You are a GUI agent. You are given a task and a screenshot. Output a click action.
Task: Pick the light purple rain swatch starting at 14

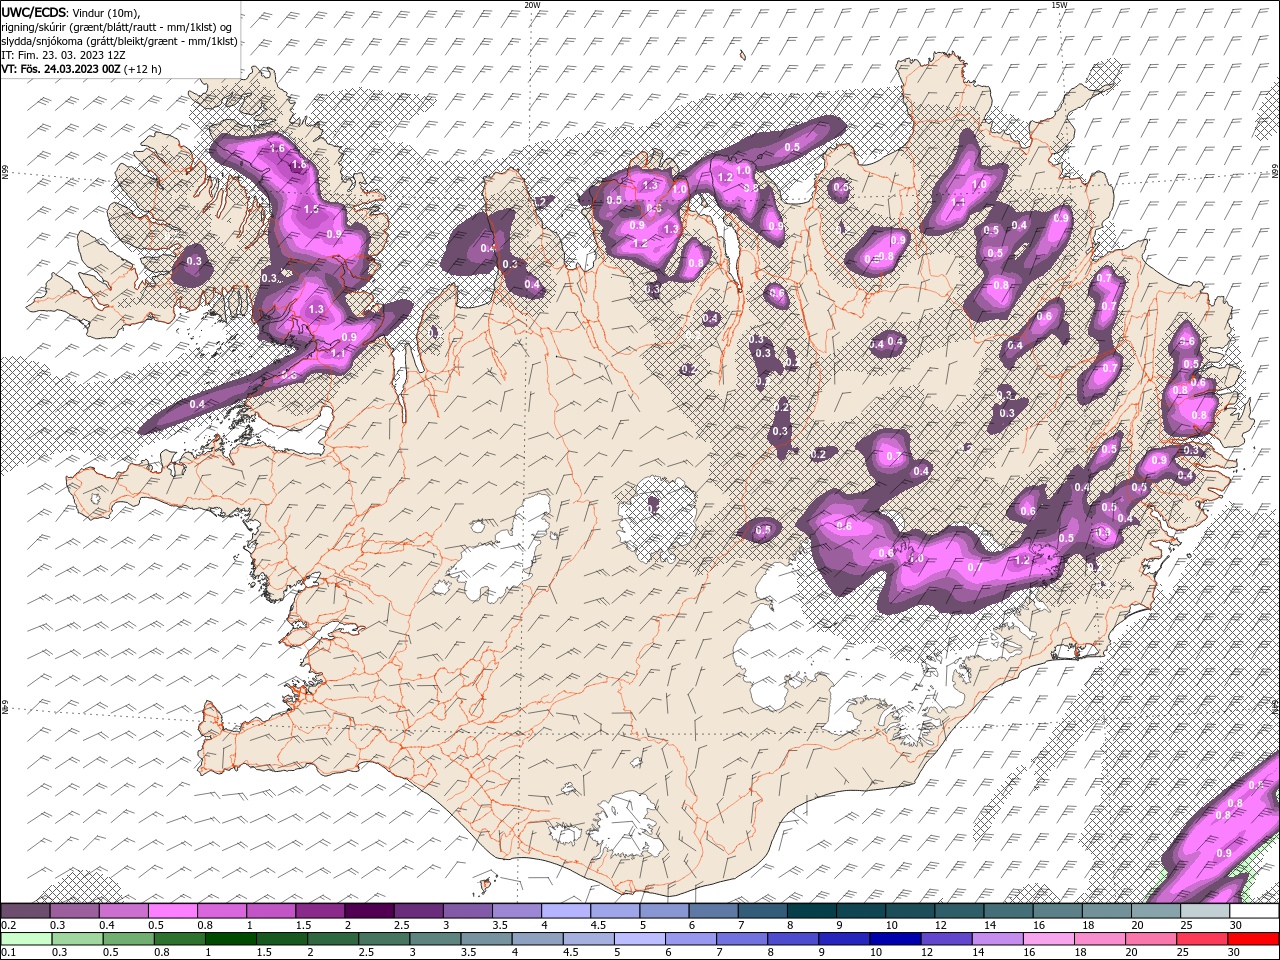coord(996,938)
